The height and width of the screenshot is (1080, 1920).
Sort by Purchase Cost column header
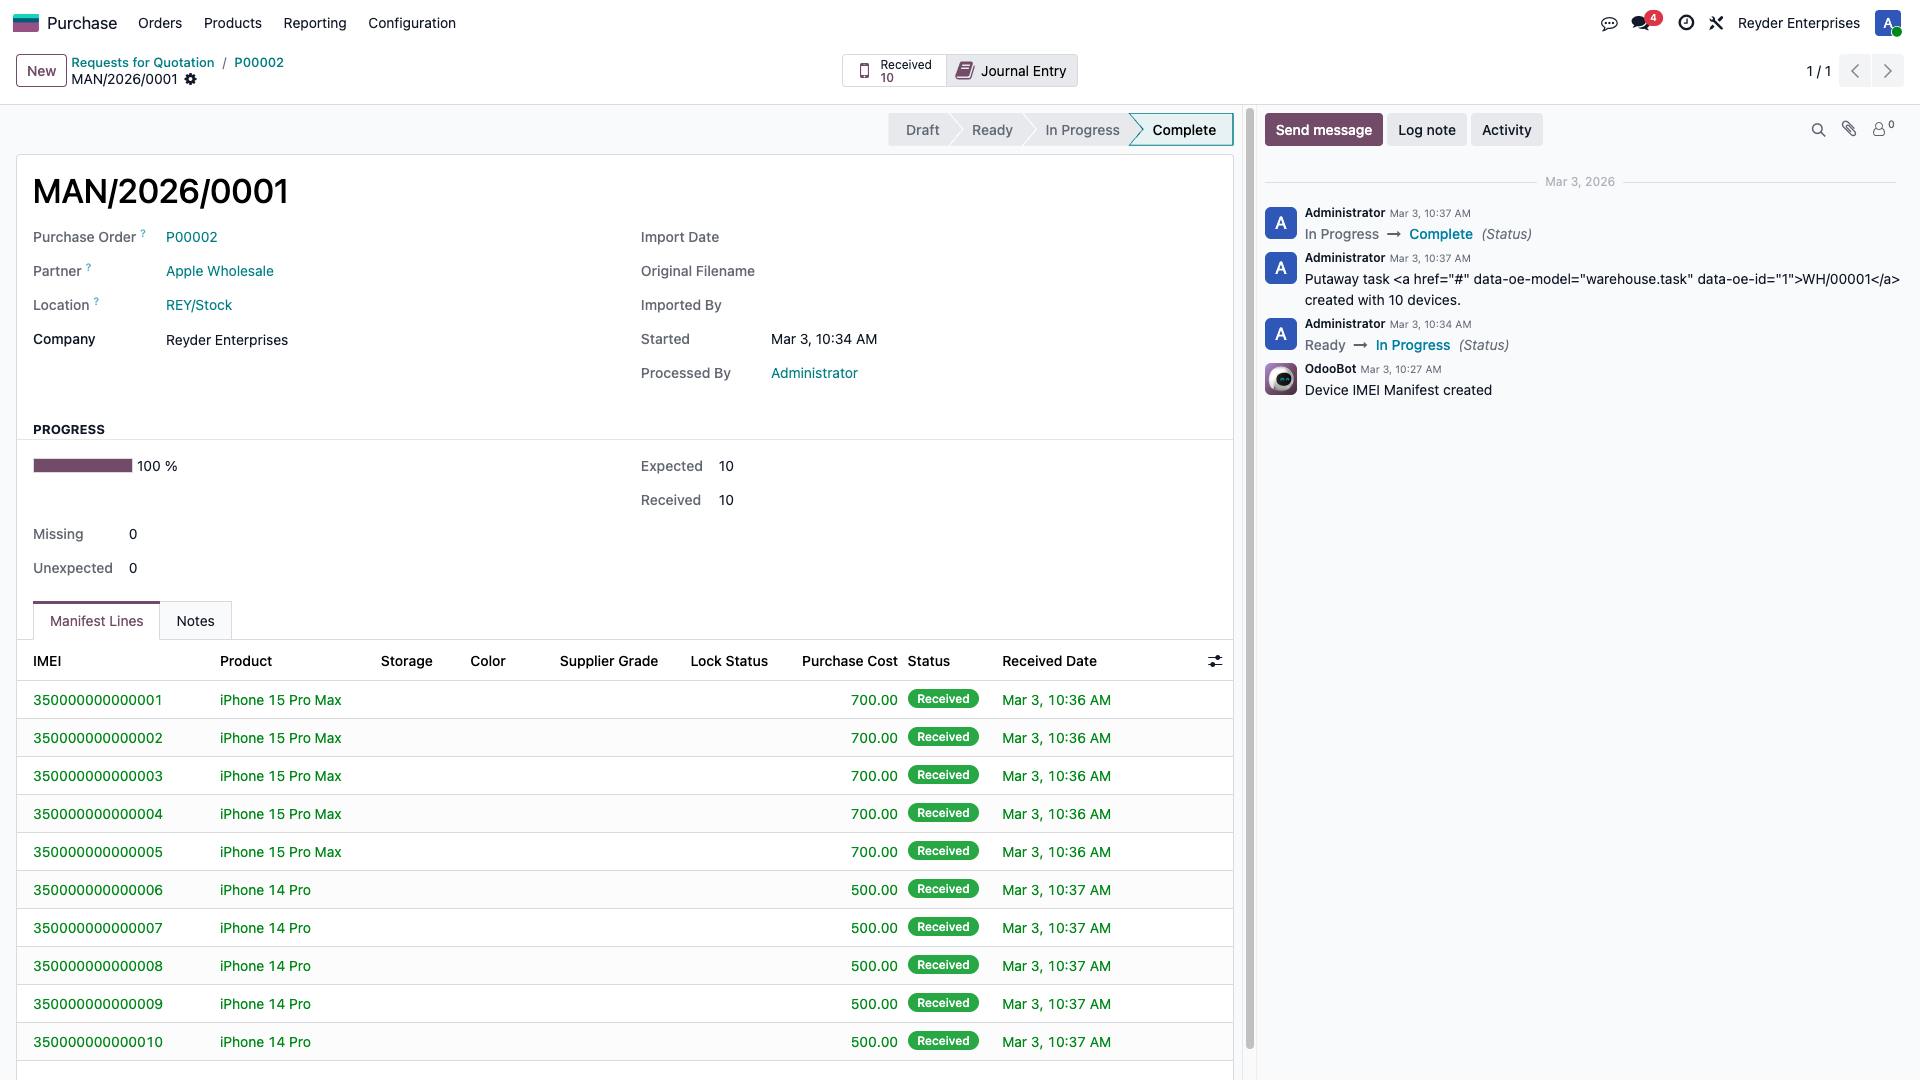click(x=850, y=661)
